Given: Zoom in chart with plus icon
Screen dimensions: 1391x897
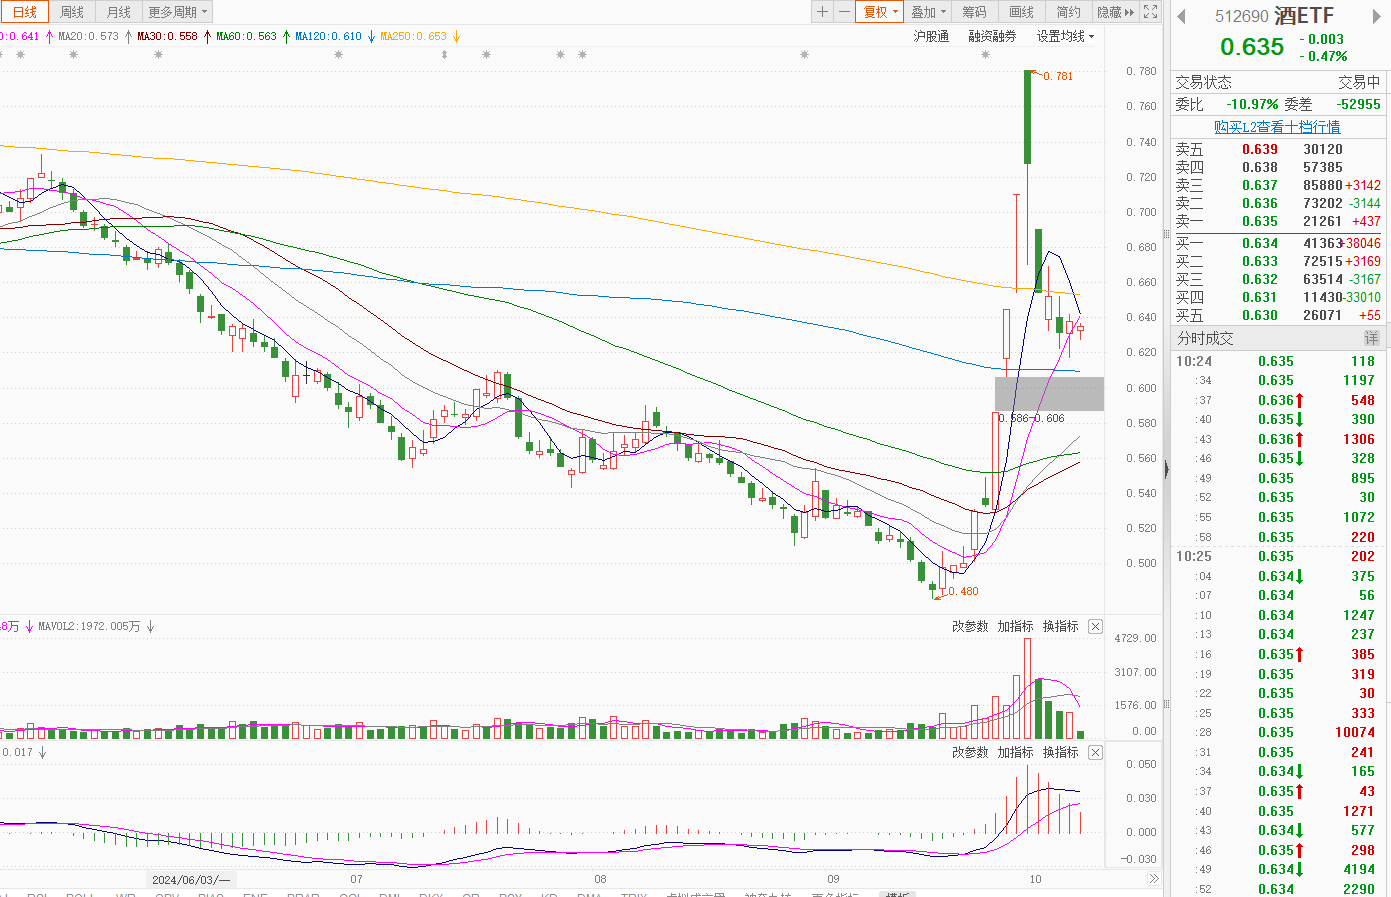Looking at the screenshot, I should point(822,12).
